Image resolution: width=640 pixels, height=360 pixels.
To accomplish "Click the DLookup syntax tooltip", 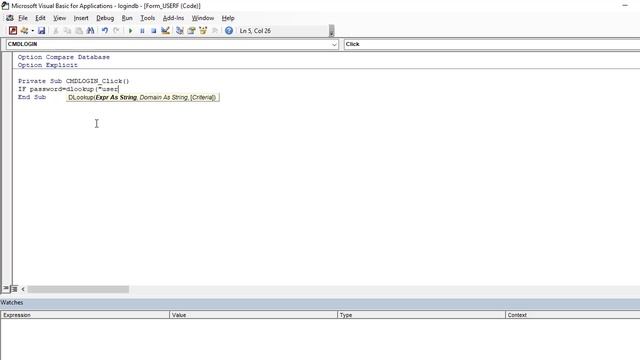I will point(142,97).
